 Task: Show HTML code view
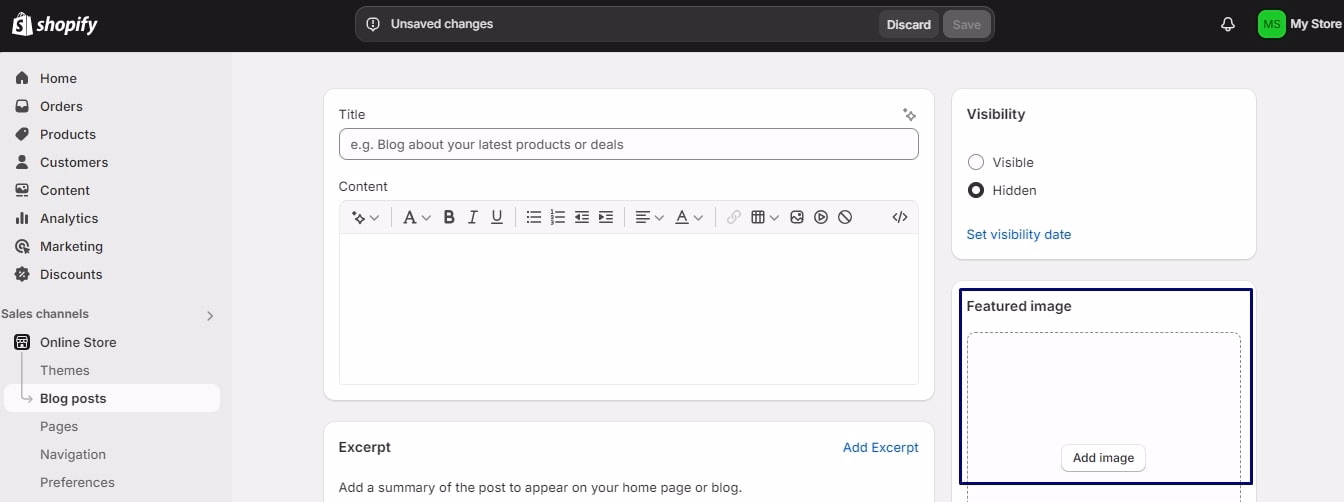coord(900,217)
